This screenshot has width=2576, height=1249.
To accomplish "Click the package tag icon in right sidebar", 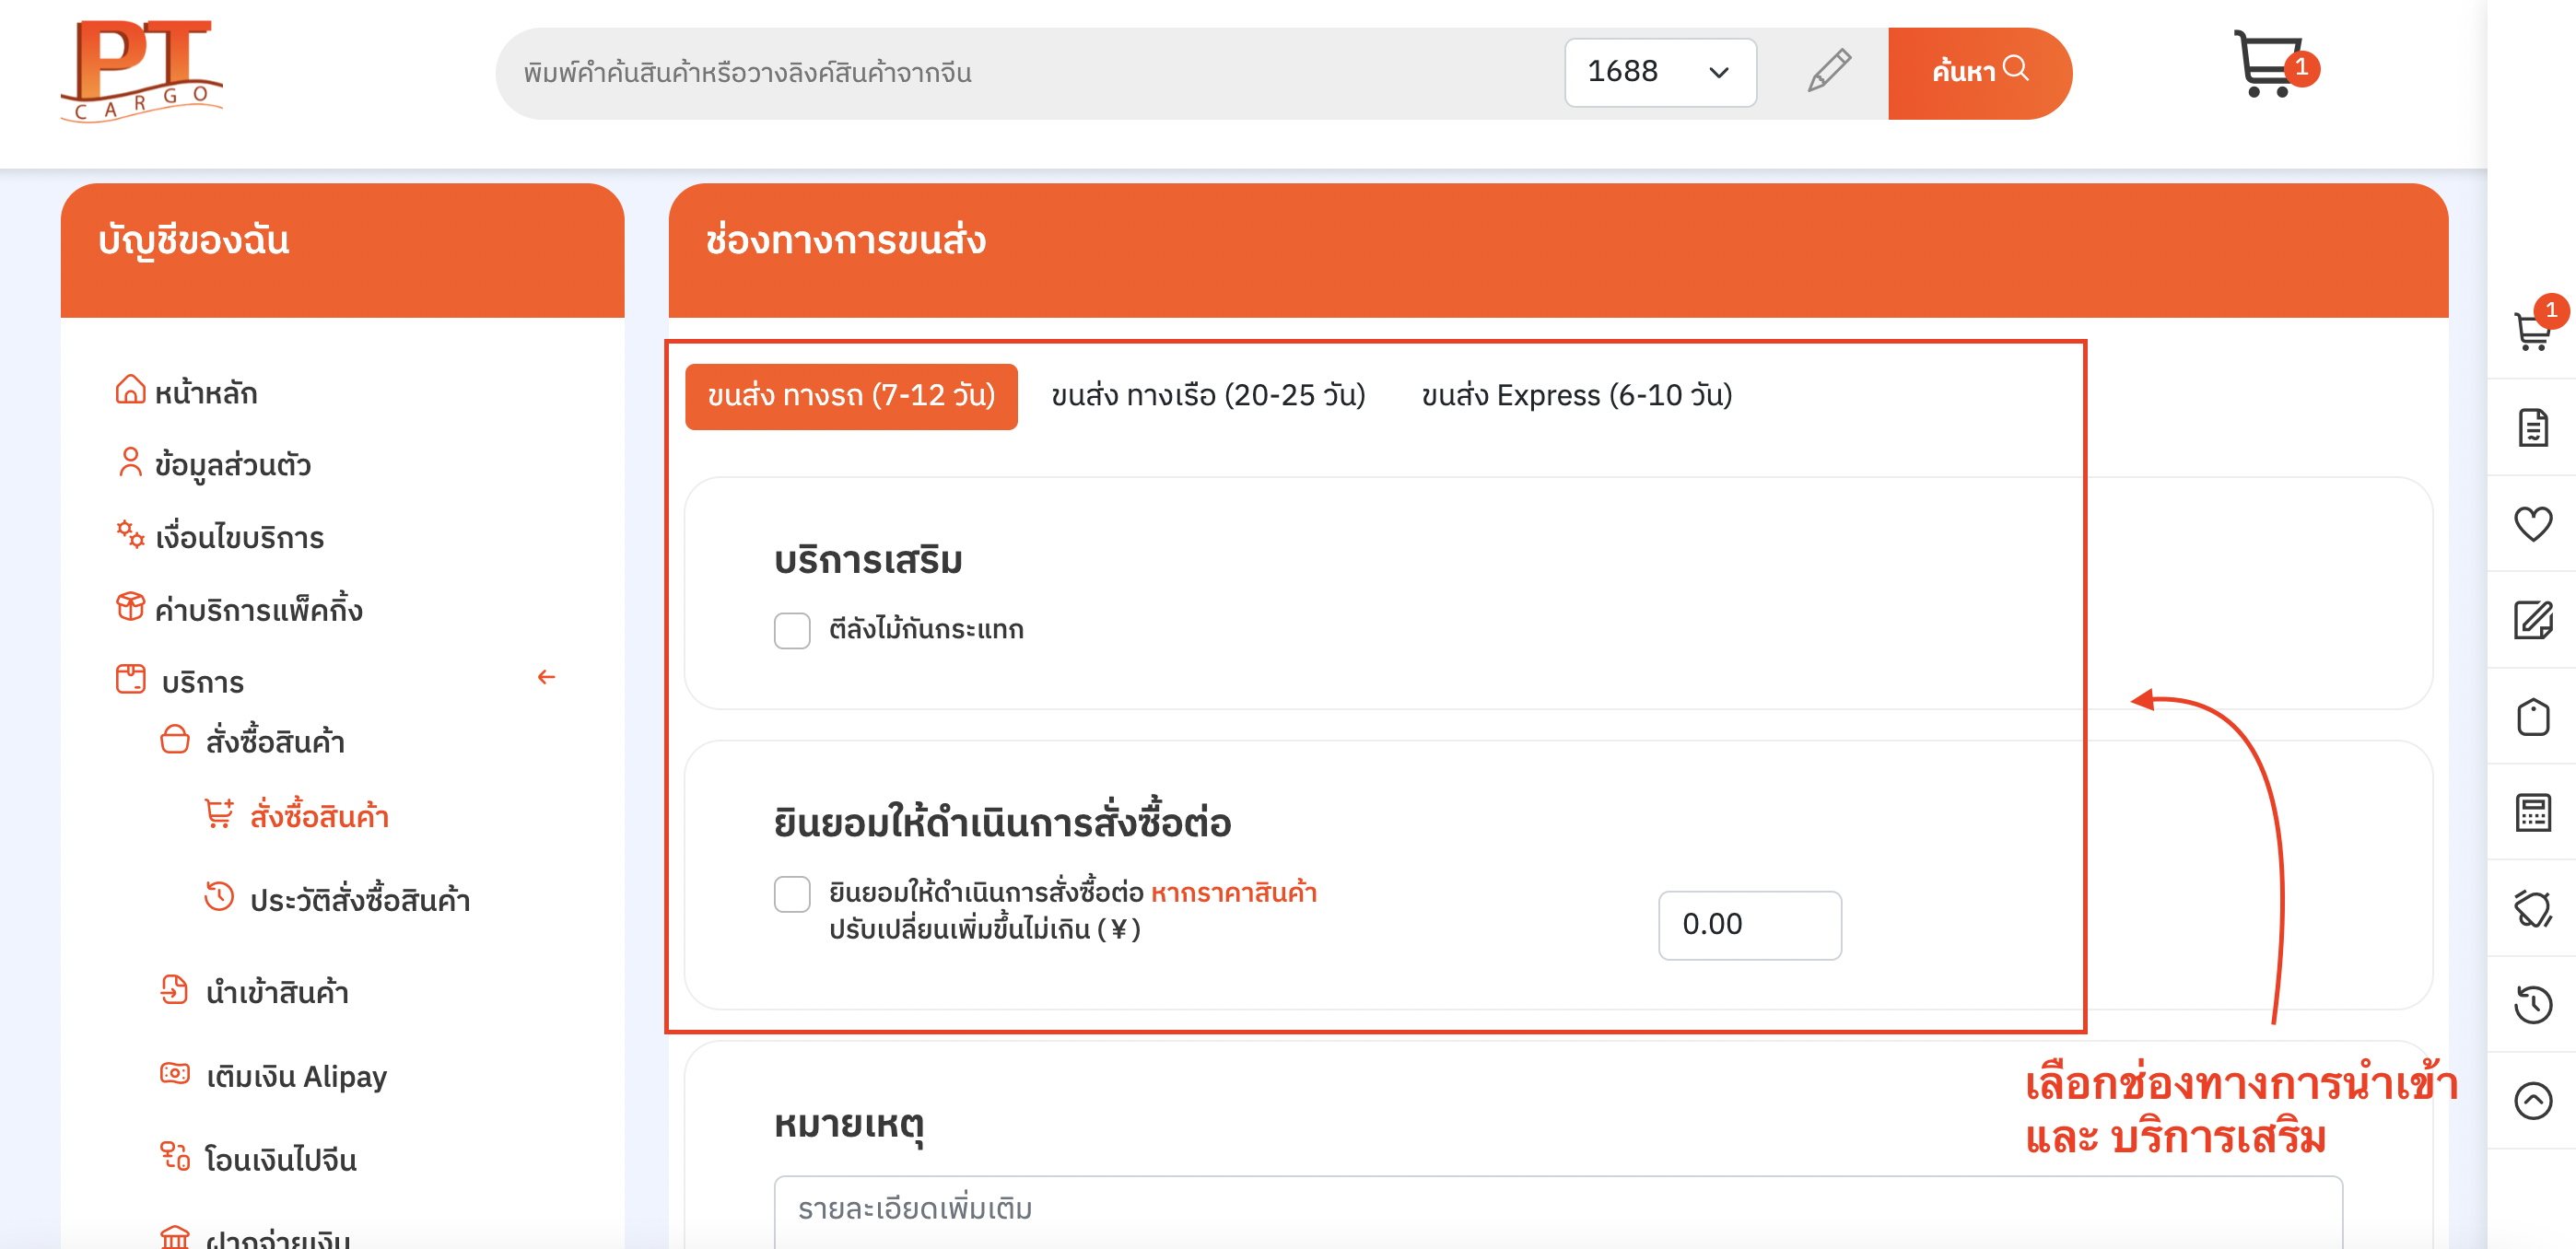I will [x=2532, y=716].
